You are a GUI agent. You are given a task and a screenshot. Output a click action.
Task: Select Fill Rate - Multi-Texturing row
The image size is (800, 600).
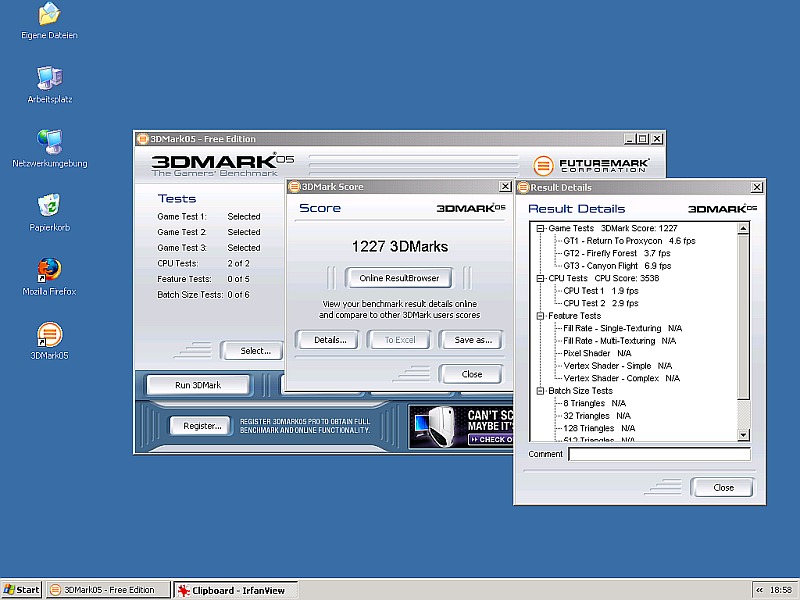(619, 341)
